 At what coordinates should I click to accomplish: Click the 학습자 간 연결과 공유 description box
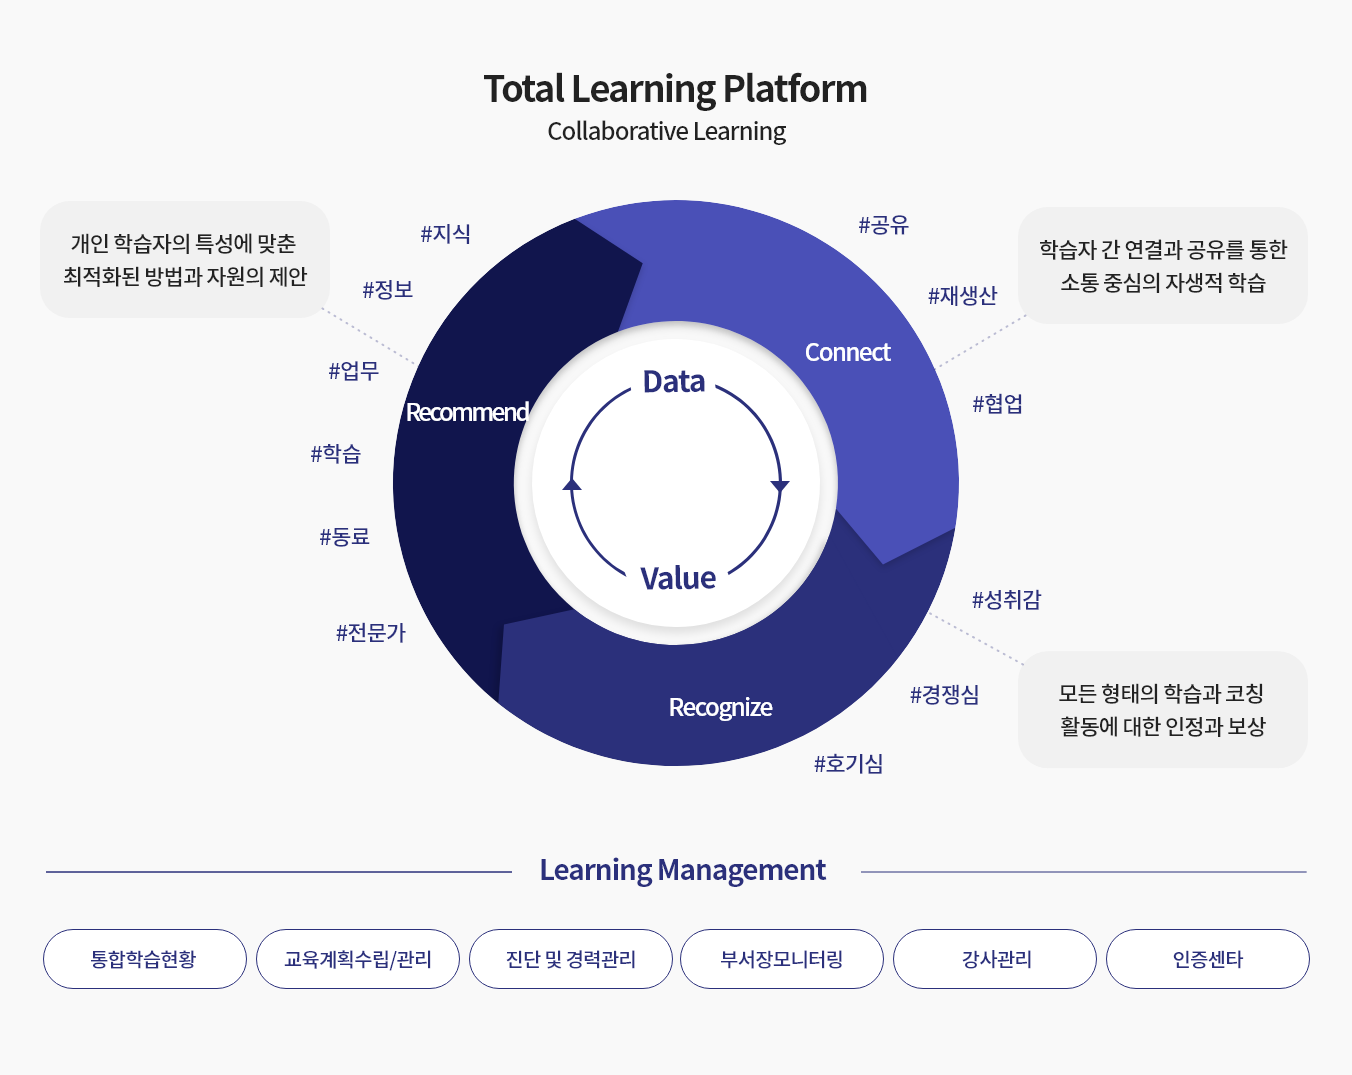coord(1163,265)
